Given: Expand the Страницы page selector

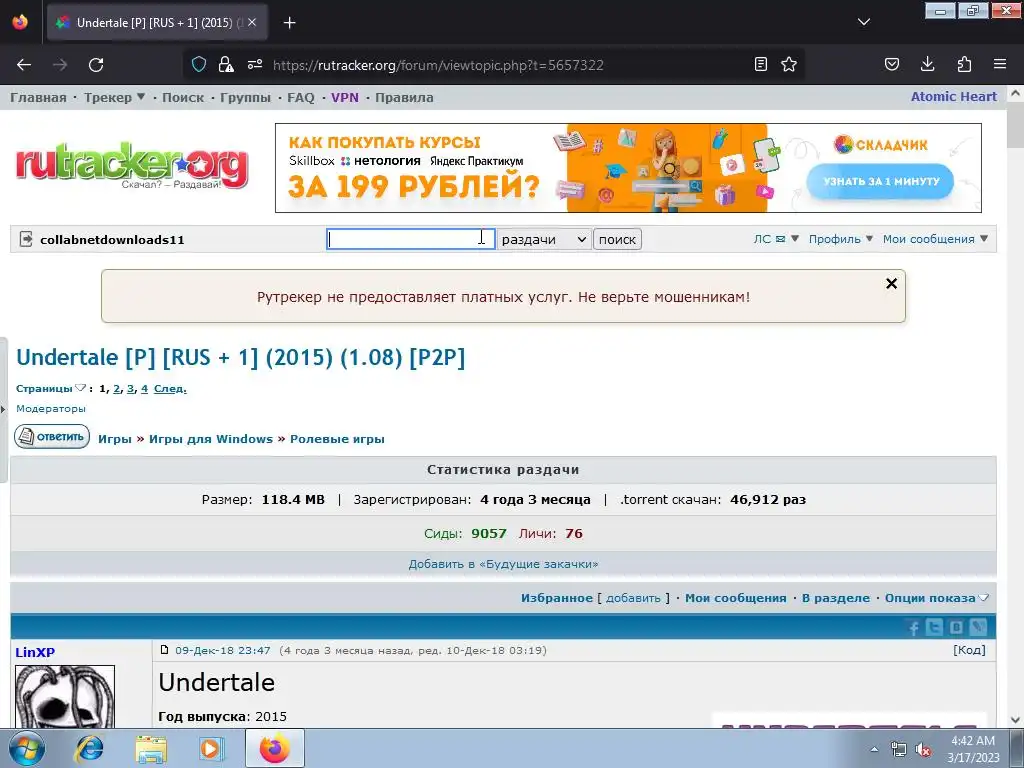Looking at the screenshot, I should 51,388.
